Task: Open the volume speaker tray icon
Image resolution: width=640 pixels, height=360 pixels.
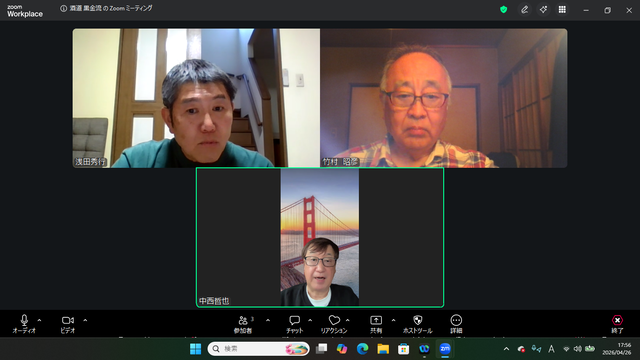Action: [x=578, y=349]
